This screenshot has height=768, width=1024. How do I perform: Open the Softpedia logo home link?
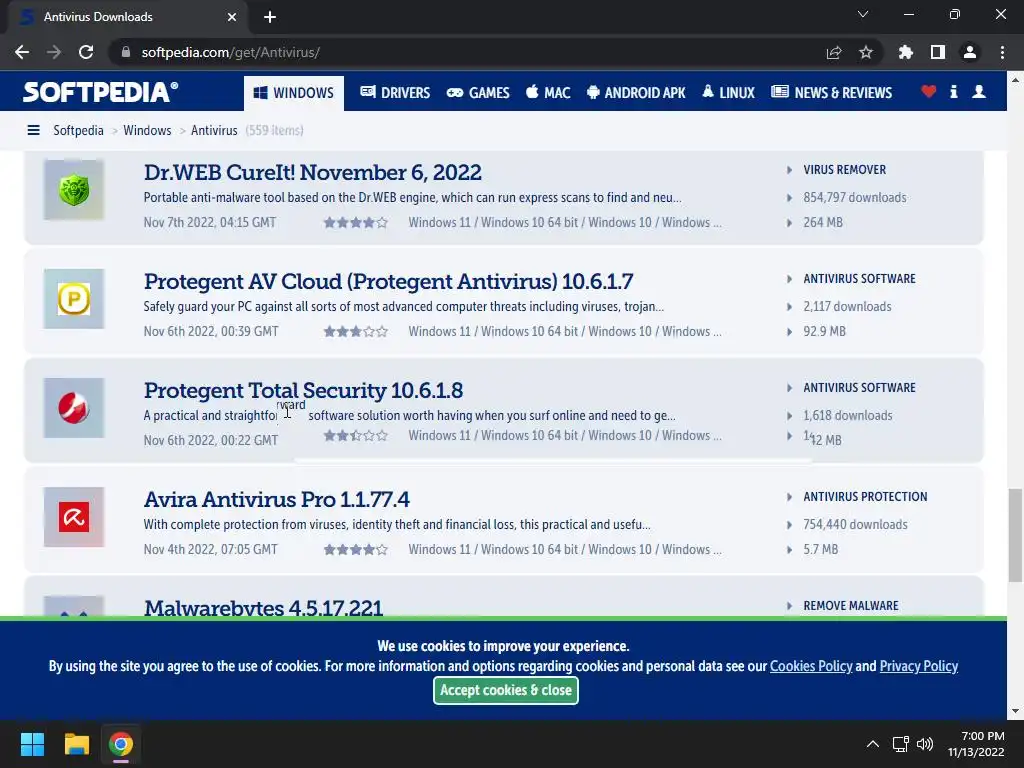click(x=101, y=92)
